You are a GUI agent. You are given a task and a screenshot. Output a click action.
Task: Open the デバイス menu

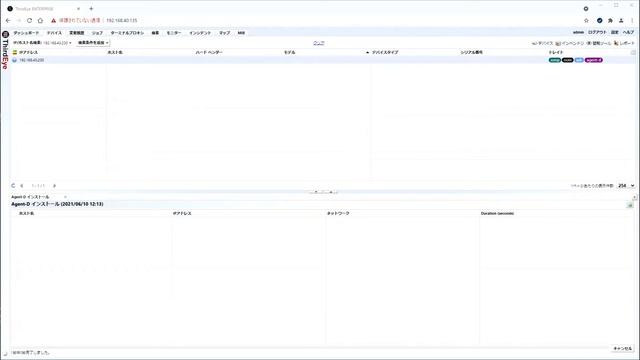click(54, 33)
